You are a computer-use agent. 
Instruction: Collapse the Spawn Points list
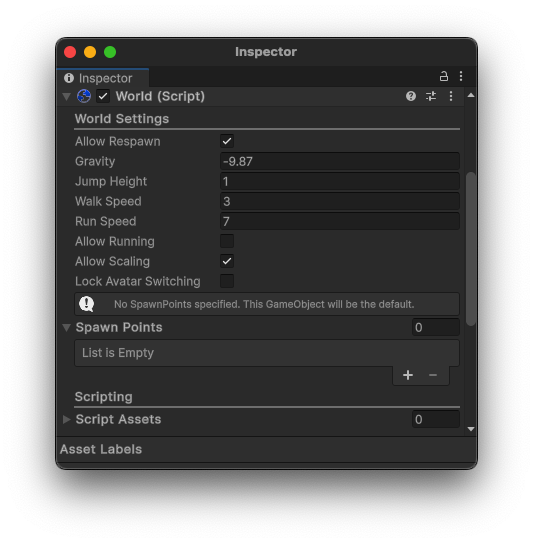click(x=66, y=327)
